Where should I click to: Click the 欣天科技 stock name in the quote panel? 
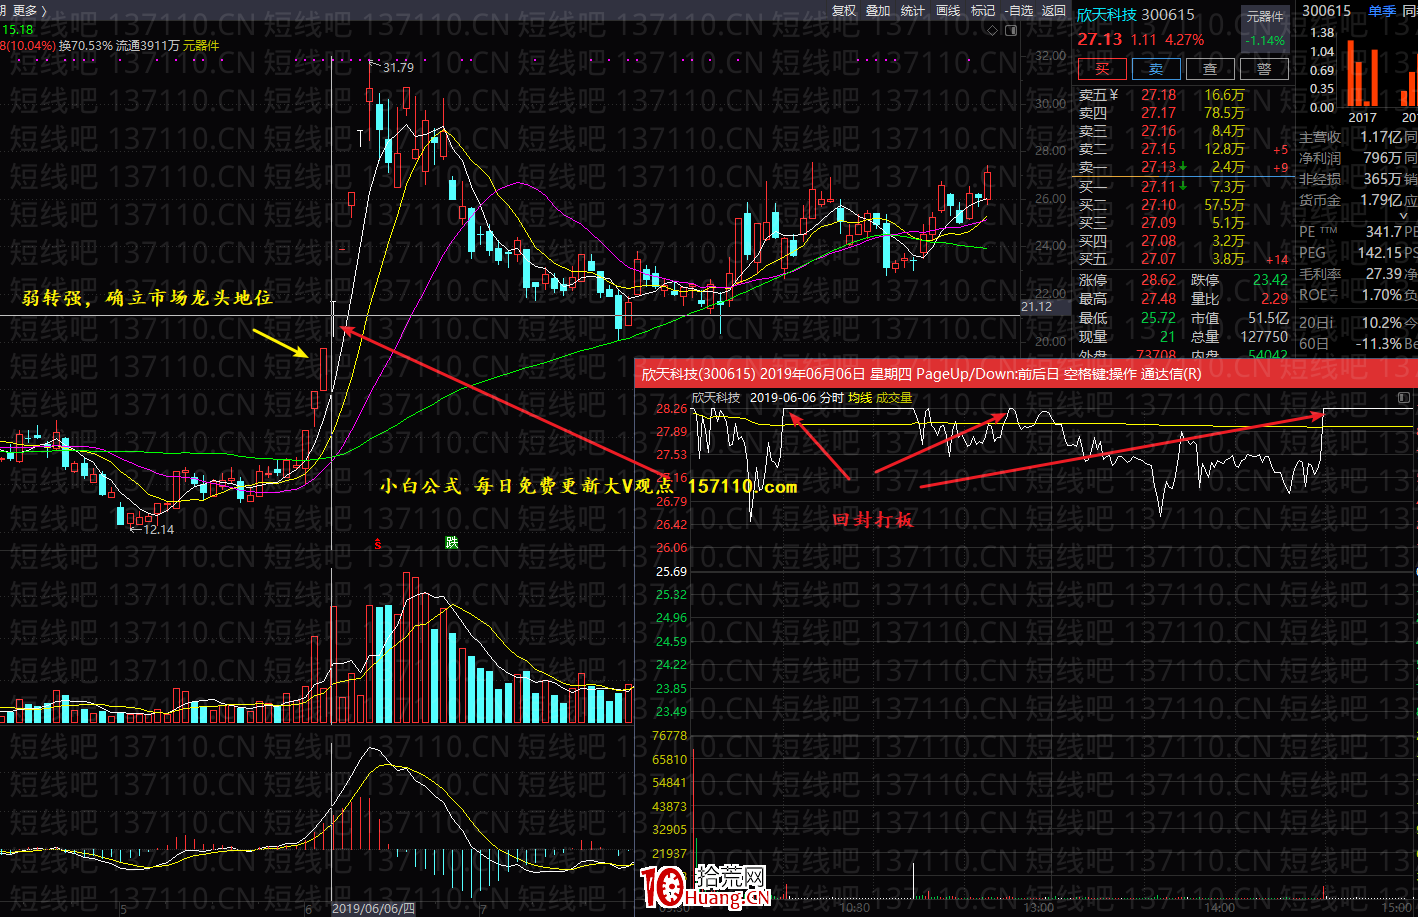point(1106,14)
